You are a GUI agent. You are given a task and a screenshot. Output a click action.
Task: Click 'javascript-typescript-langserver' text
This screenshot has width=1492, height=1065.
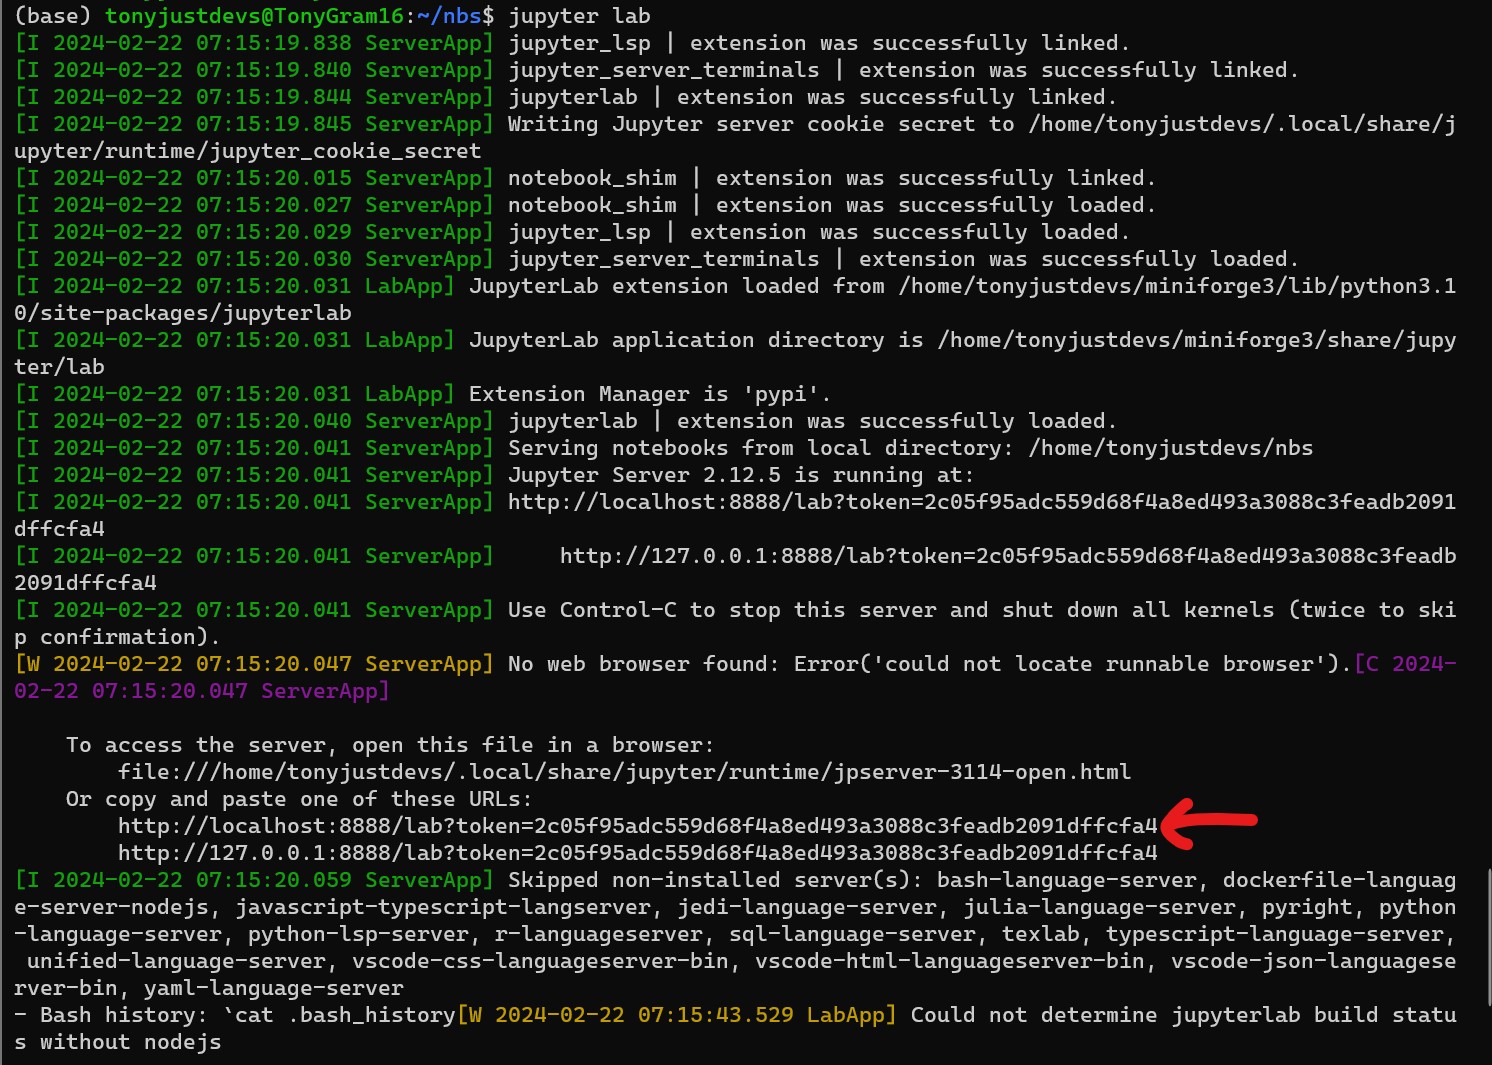[x=443, y=907]
